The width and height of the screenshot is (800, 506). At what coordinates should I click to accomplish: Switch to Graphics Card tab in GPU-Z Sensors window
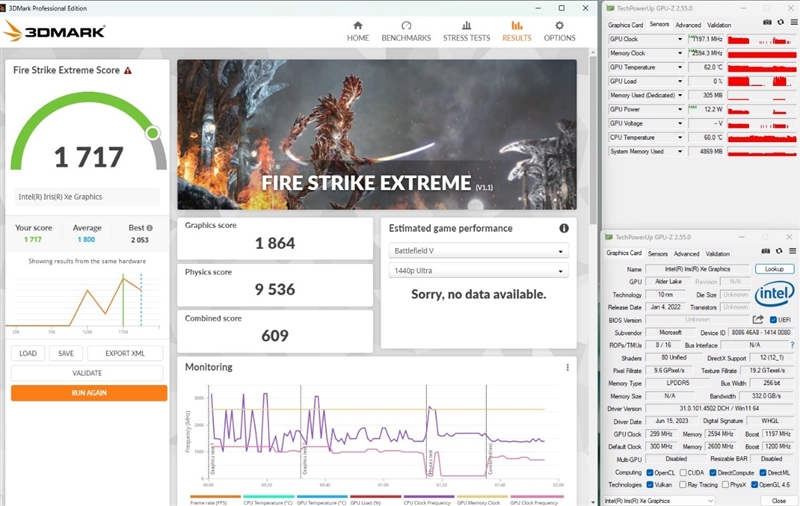pos(625,24)
